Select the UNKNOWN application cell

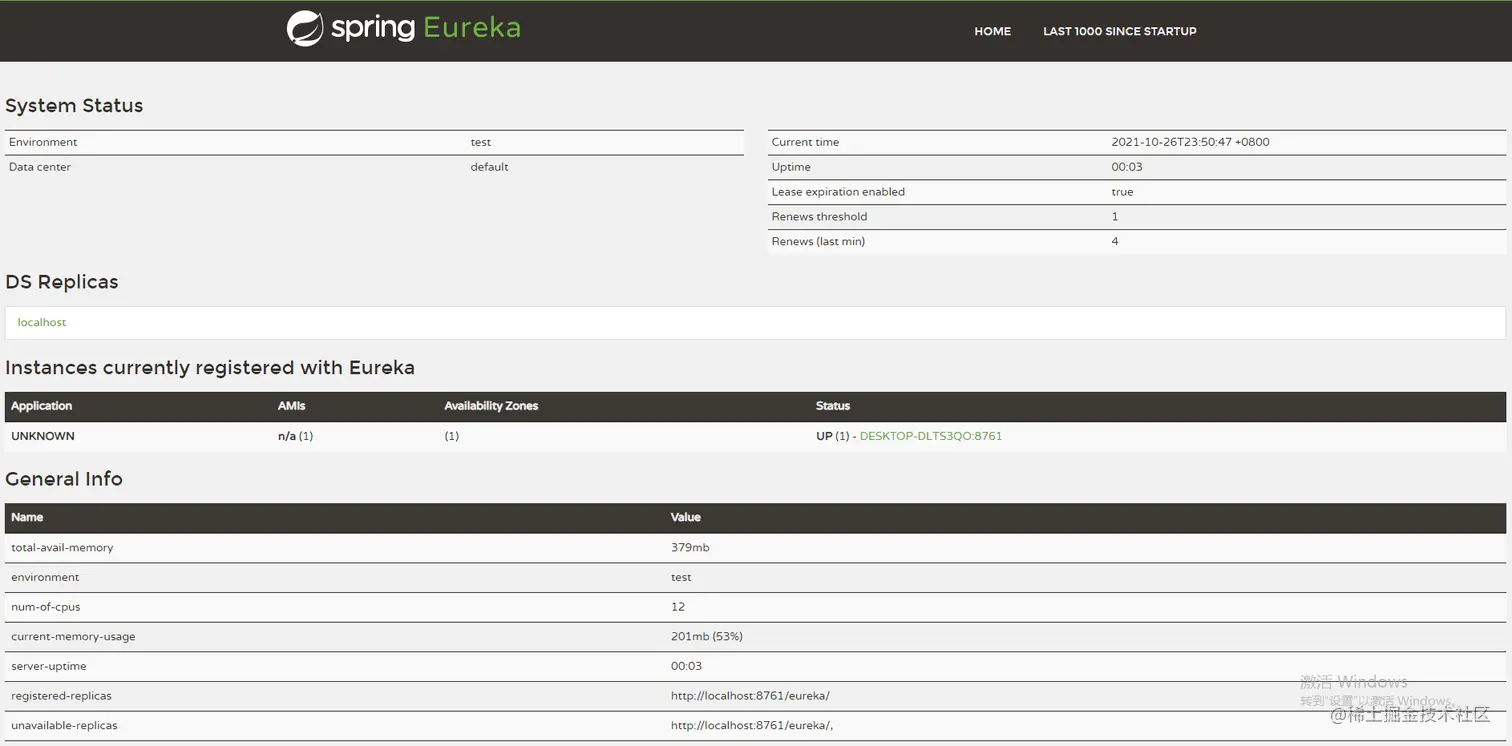click(x=43, y=436)
